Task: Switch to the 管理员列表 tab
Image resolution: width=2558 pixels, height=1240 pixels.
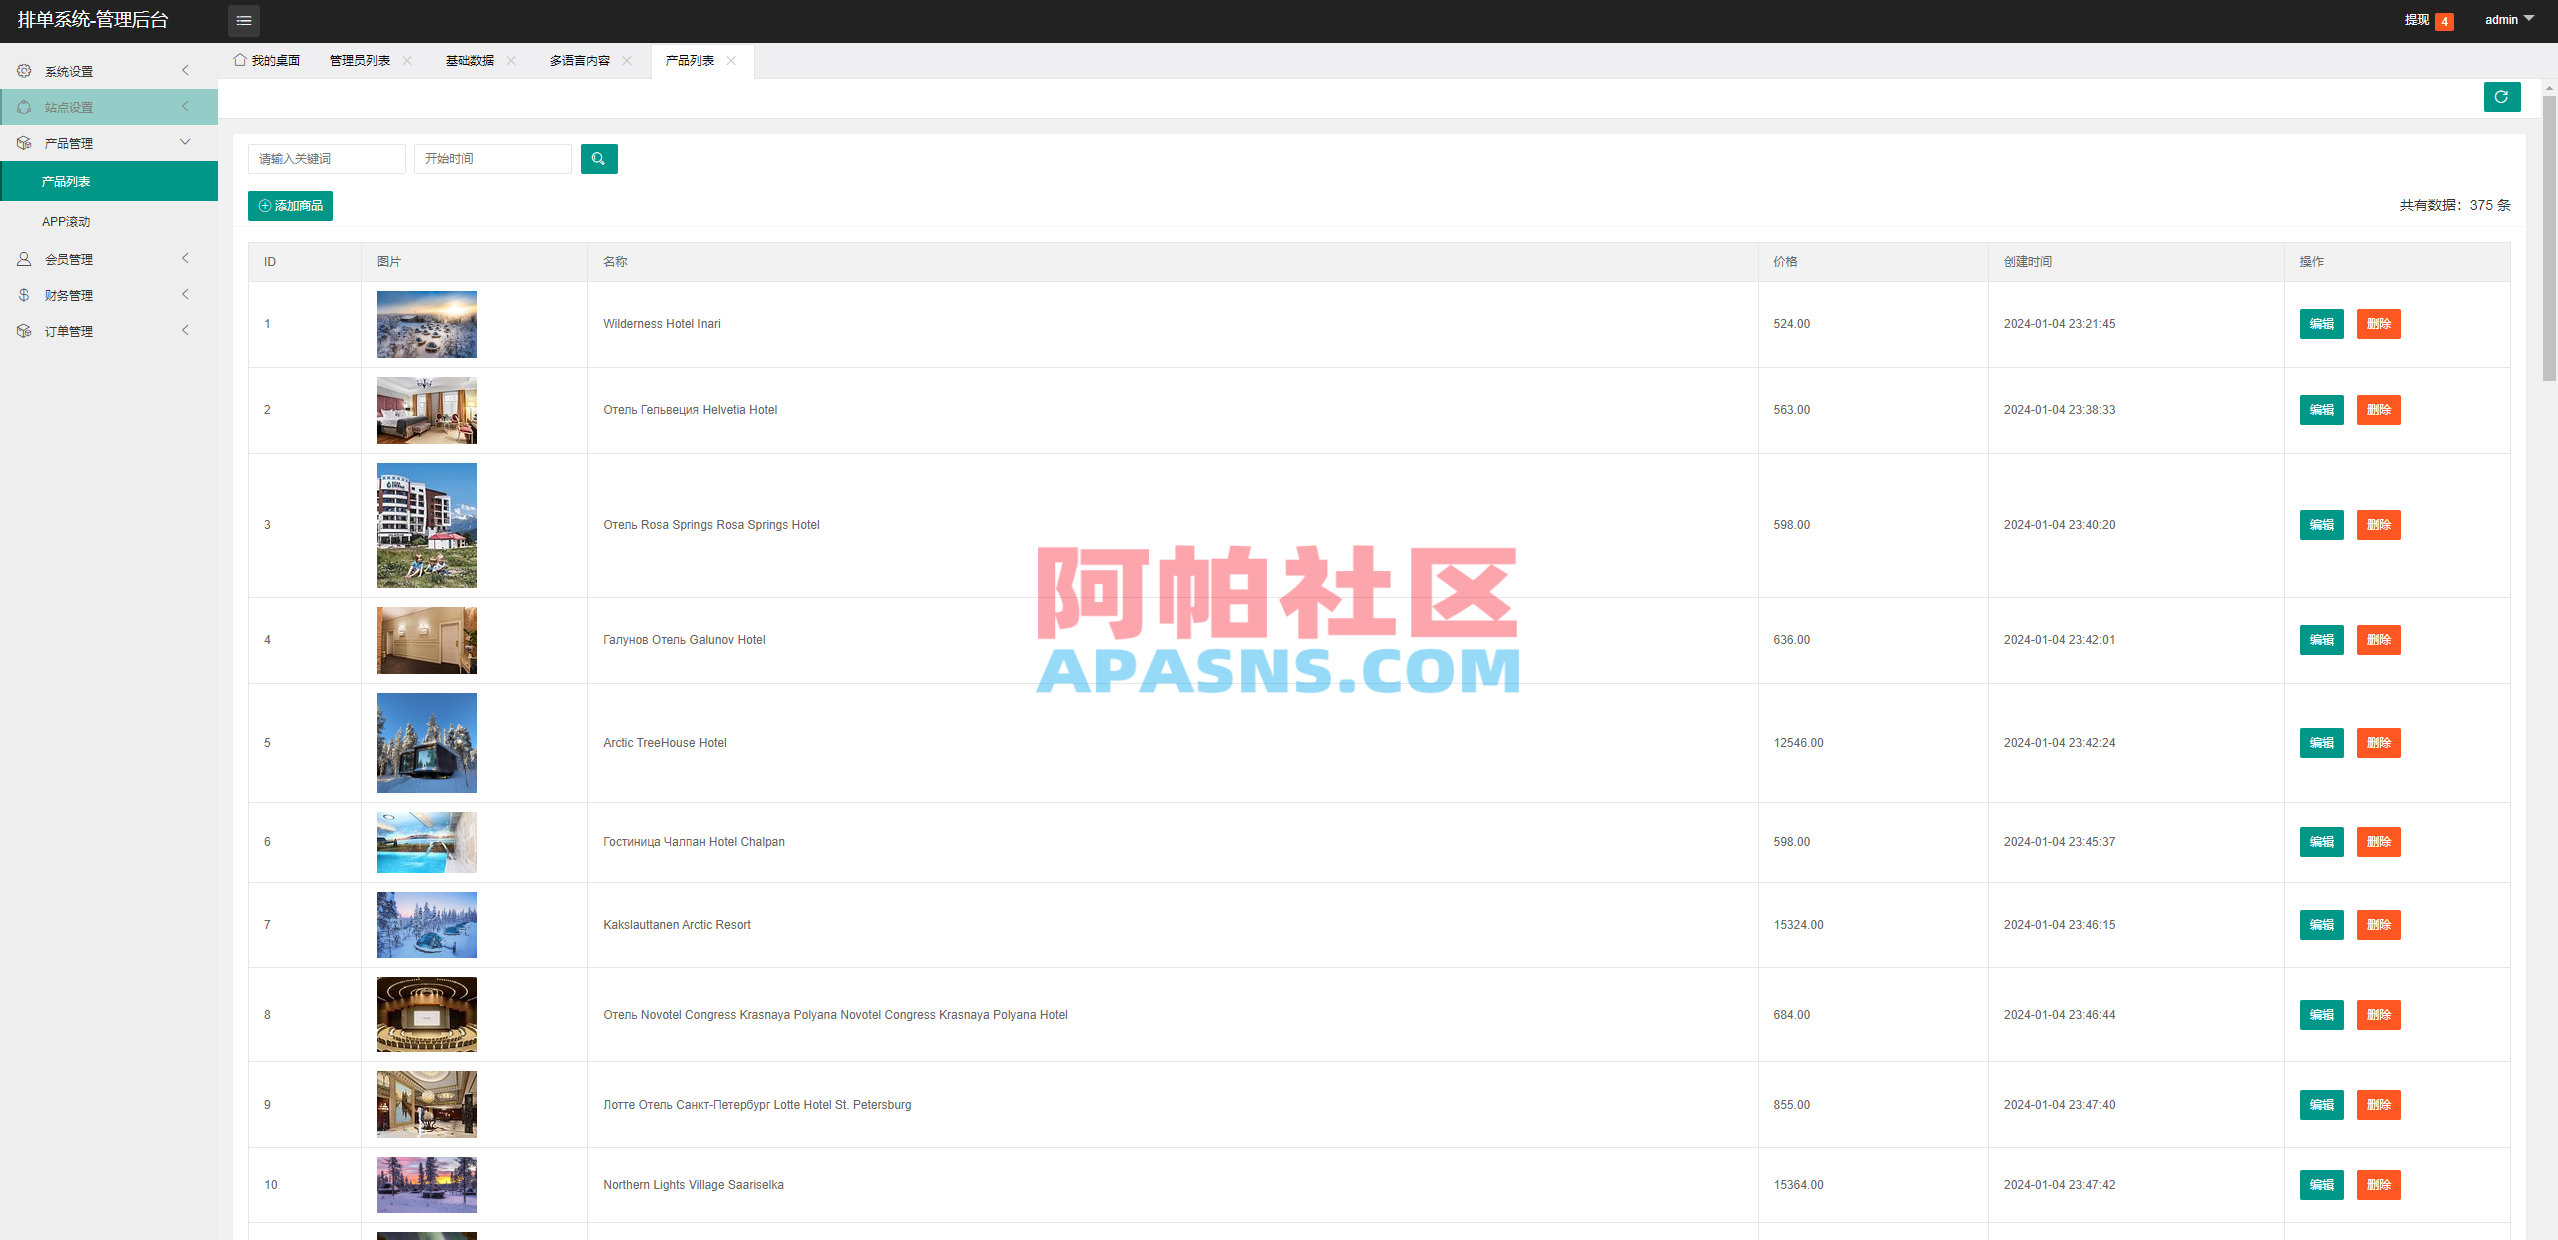Action: (x=357, y=60)
